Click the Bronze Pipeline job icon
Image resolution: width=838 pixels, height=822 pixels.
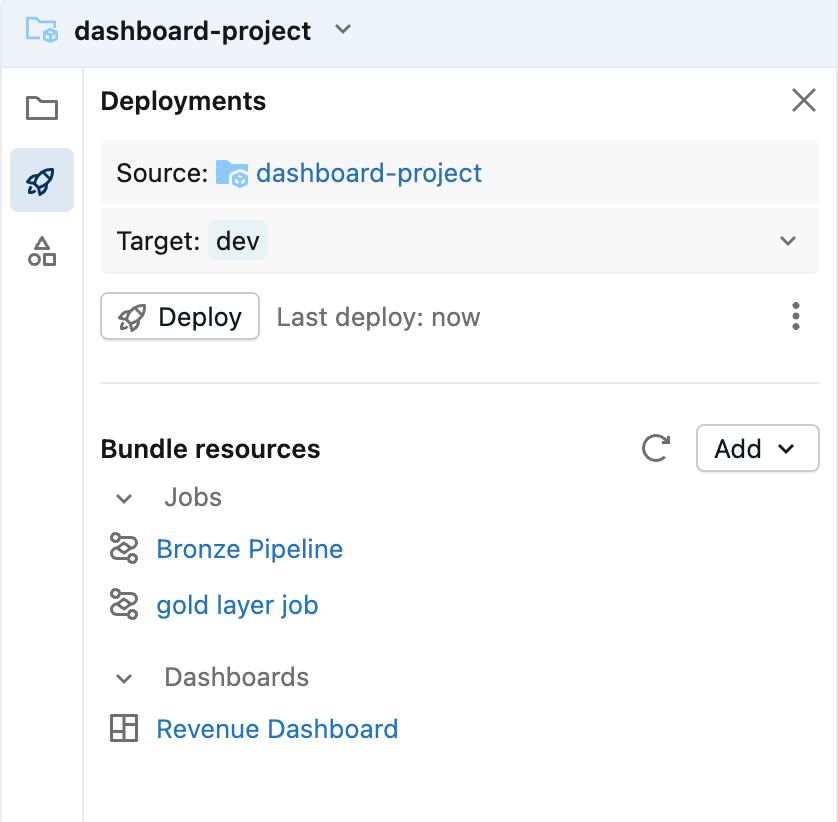click(x=124, y=549)
